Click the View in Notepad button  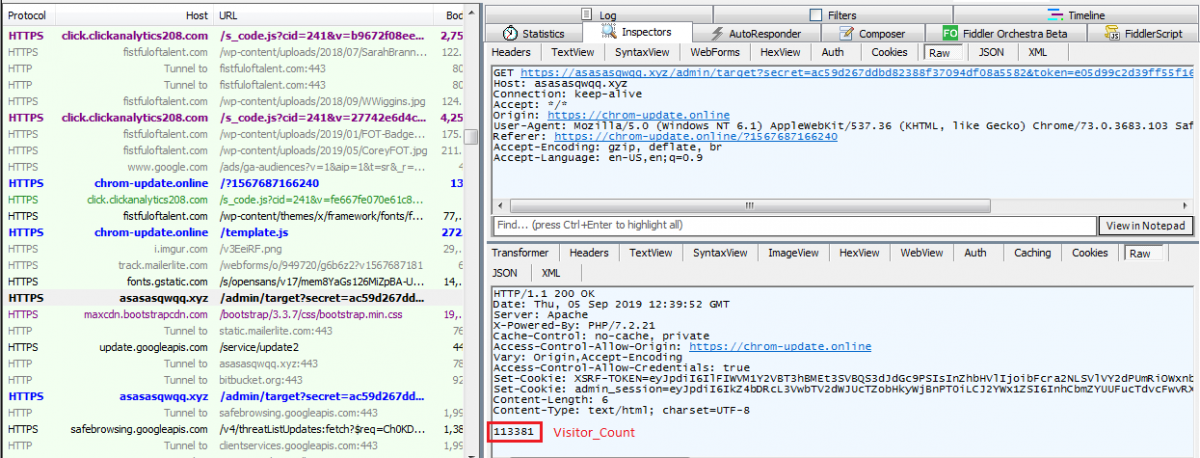tap(1145, 225)
